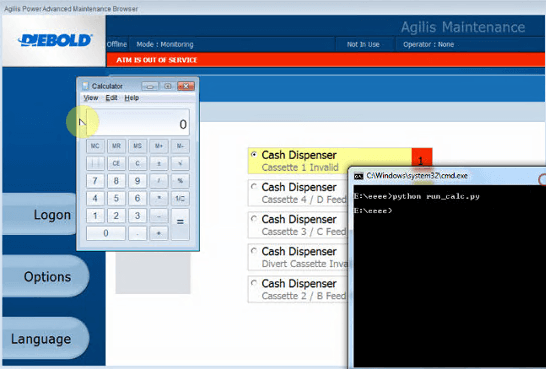Click the multiply key in Calculator
Image resolution: width=546 pixels, height=369 pixels.
coord(159,198)
